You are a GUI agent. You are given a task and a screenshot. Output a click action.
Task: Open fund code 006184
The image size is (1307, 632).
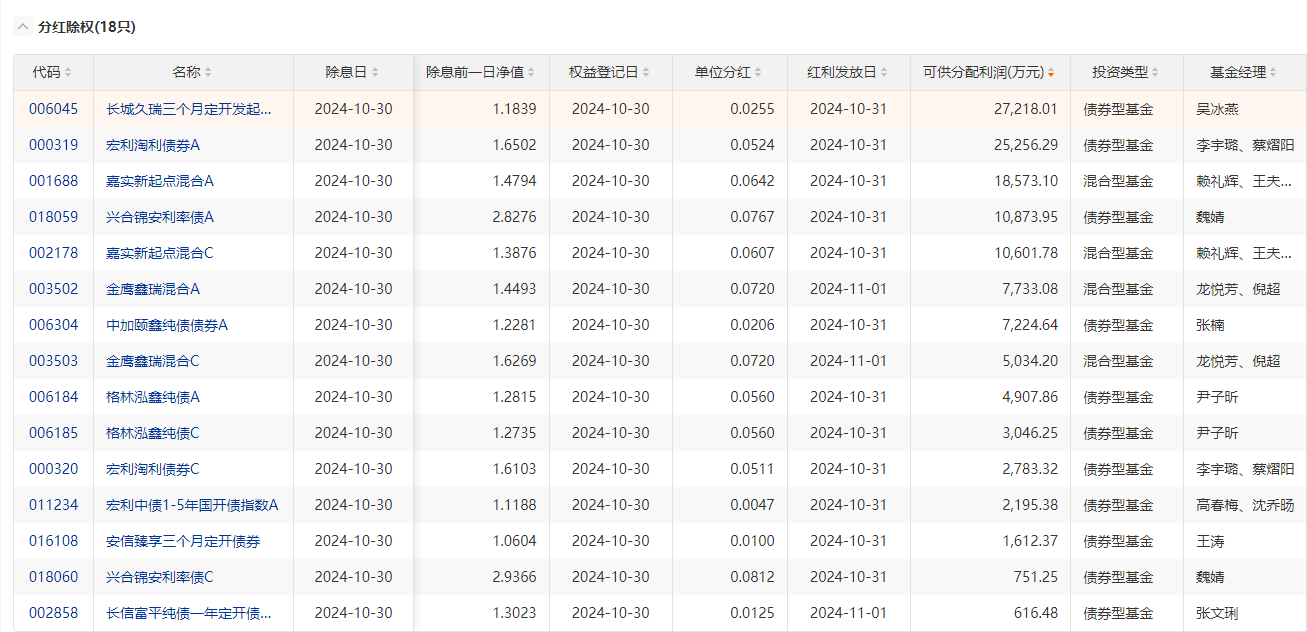(53, 397)
